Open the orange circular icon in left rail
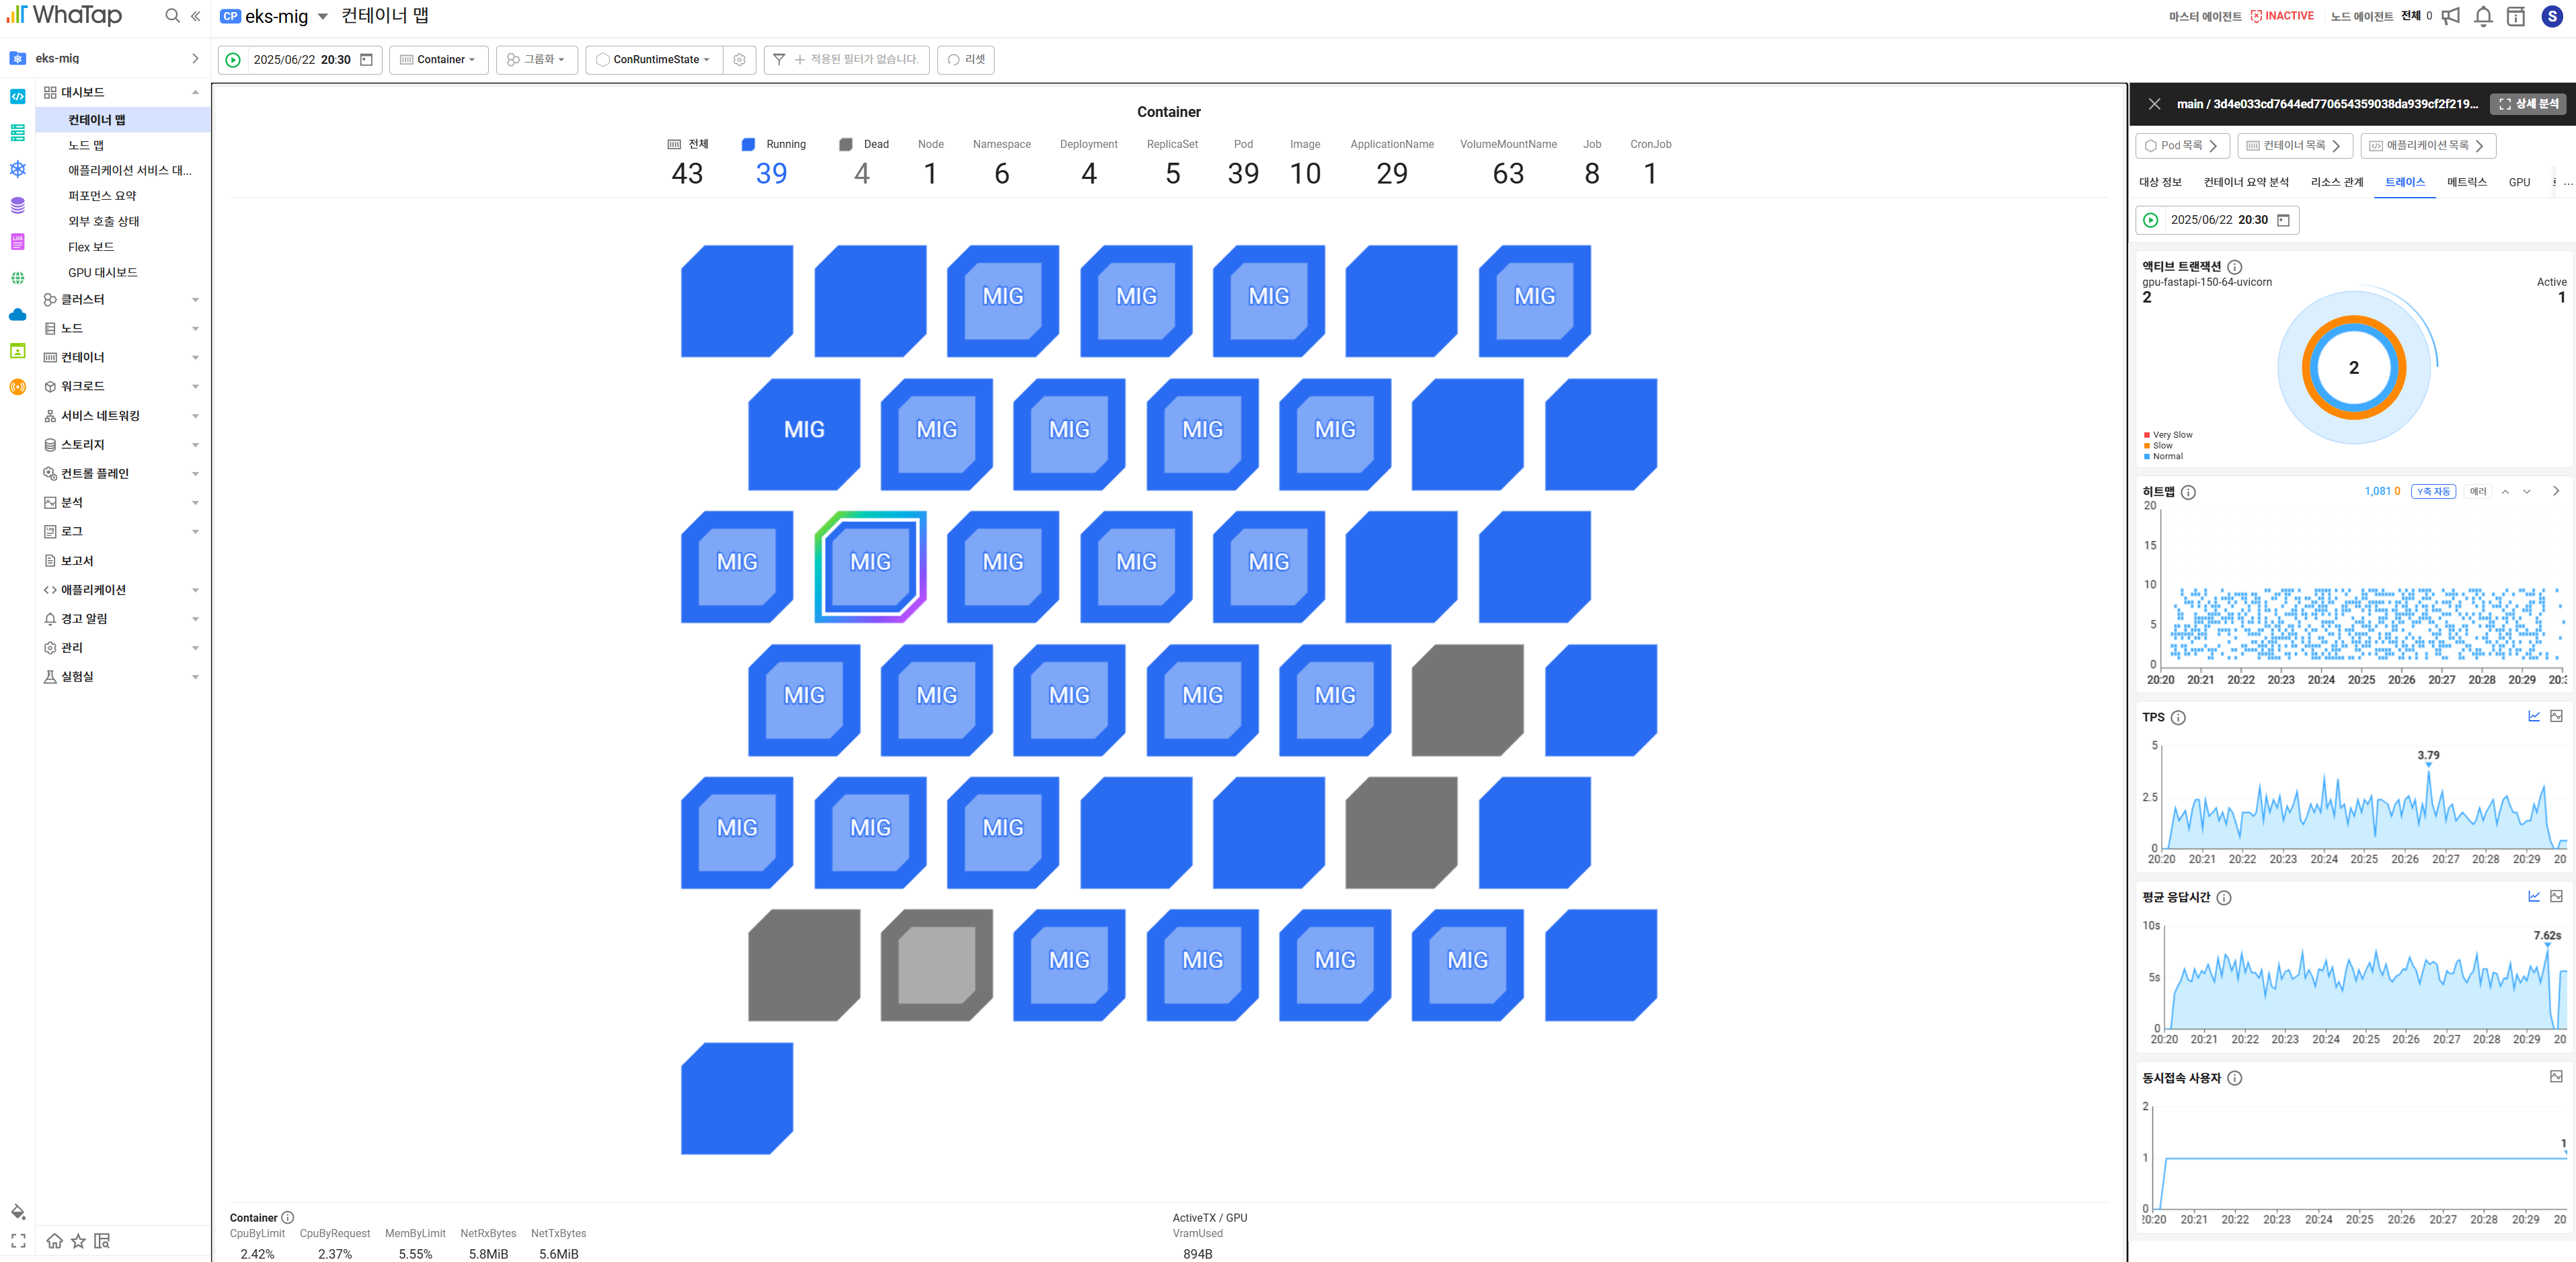 click(x=17, y=387)
